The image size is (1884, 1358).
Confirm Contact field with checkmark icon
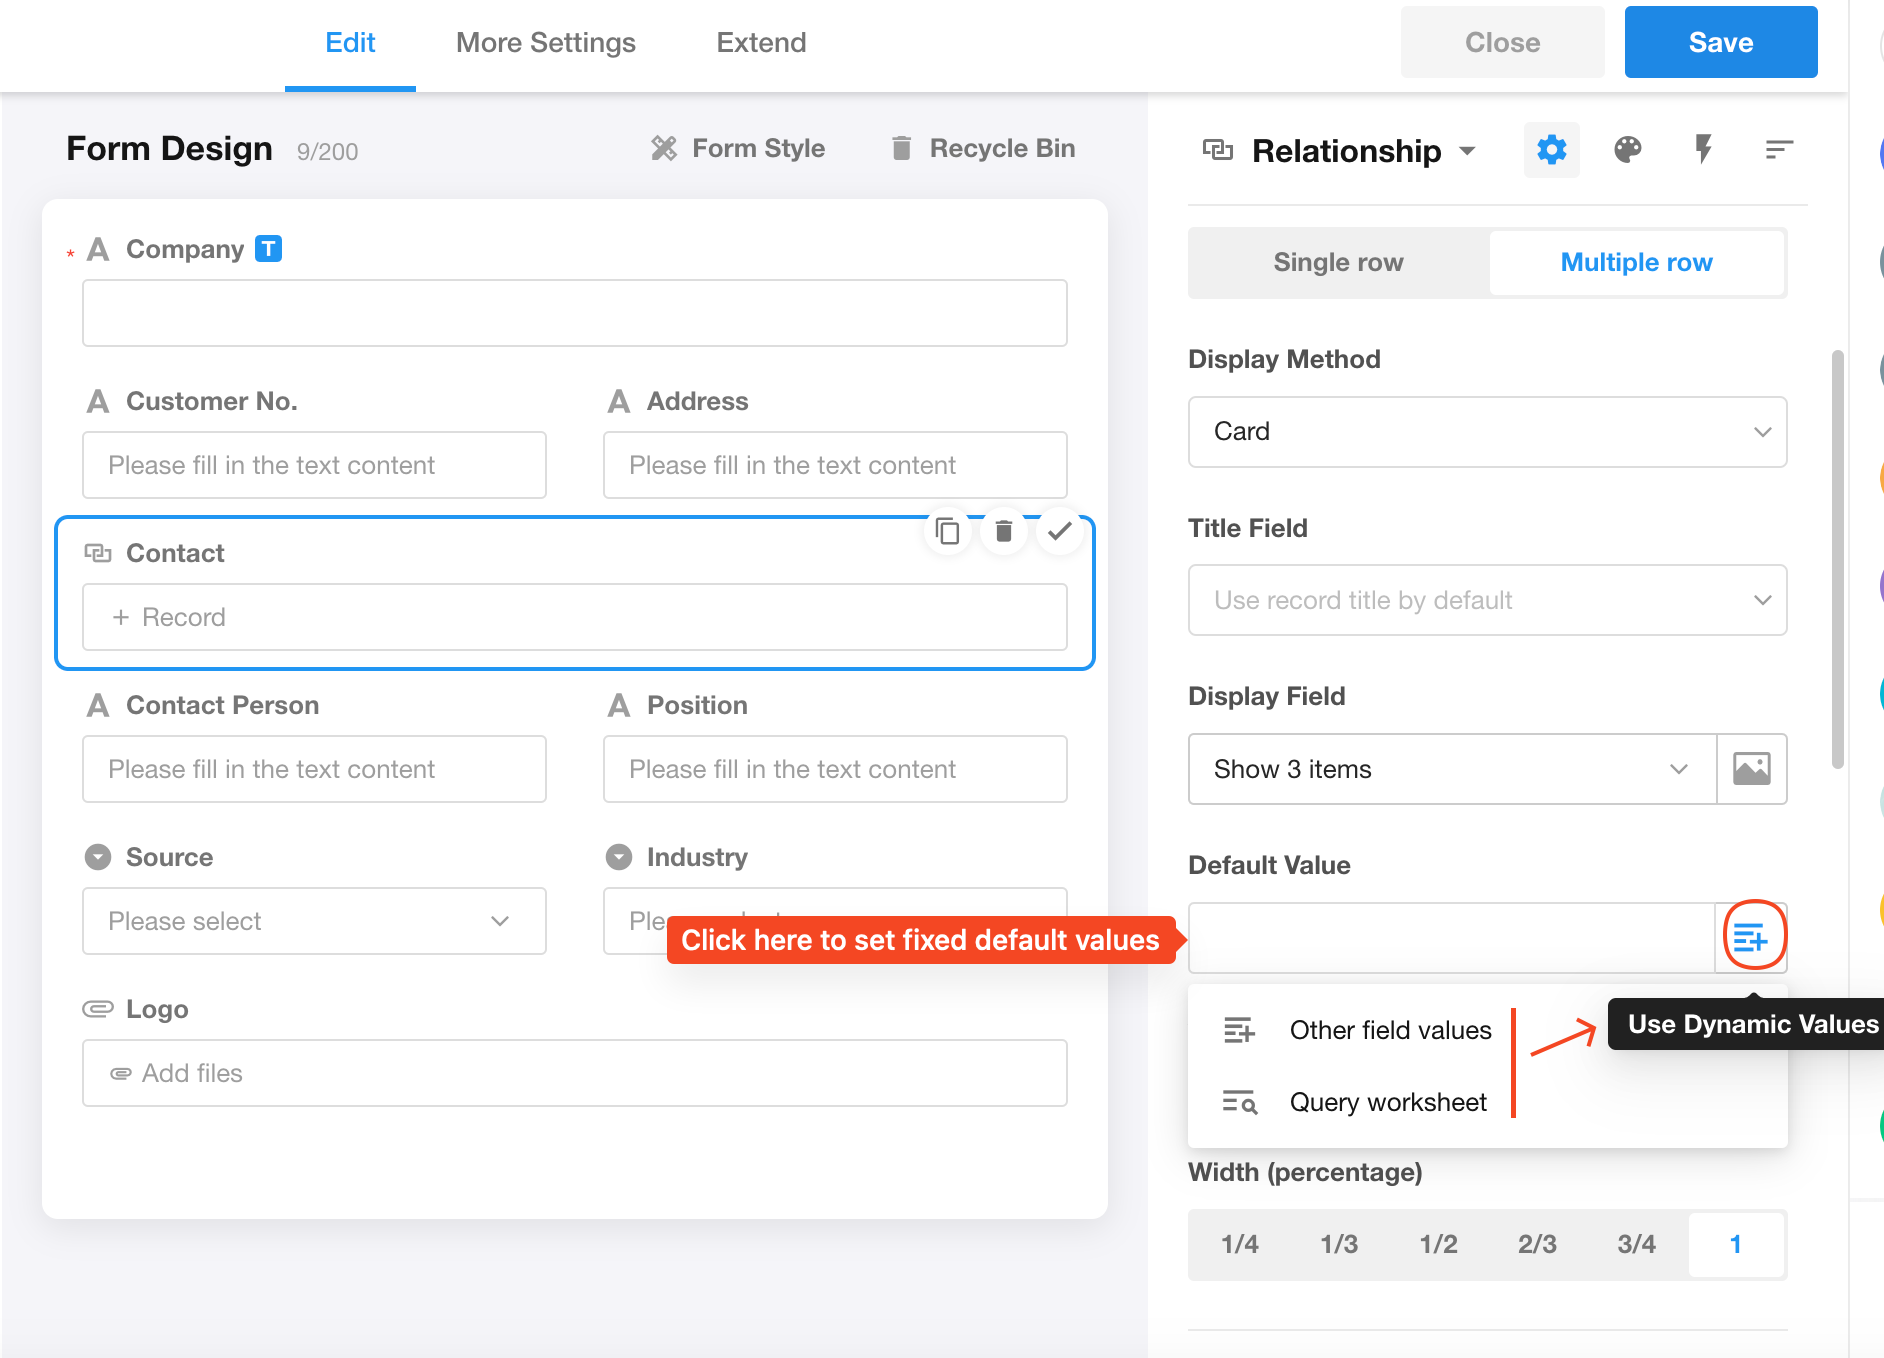(1059, 531)
